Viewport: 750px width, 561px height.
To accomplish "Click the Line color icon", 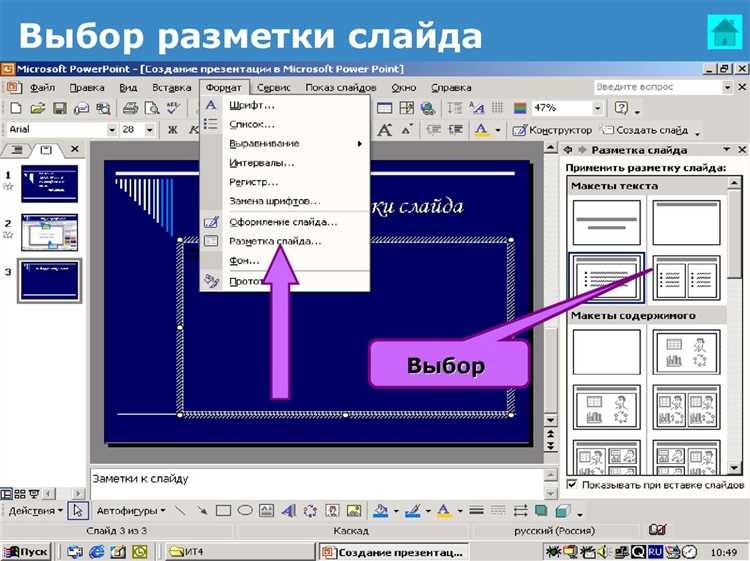I will point(412,511).
